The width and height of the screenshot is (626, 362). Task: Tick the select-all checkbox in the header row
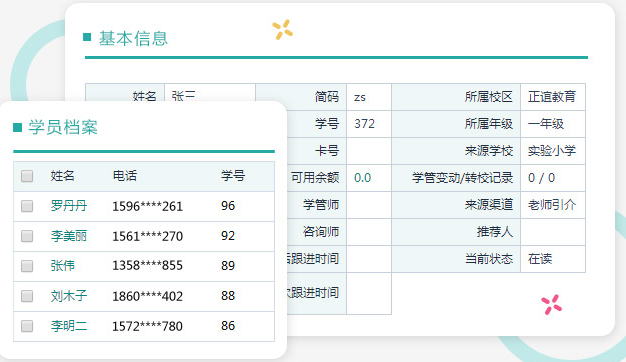point(27,176)
